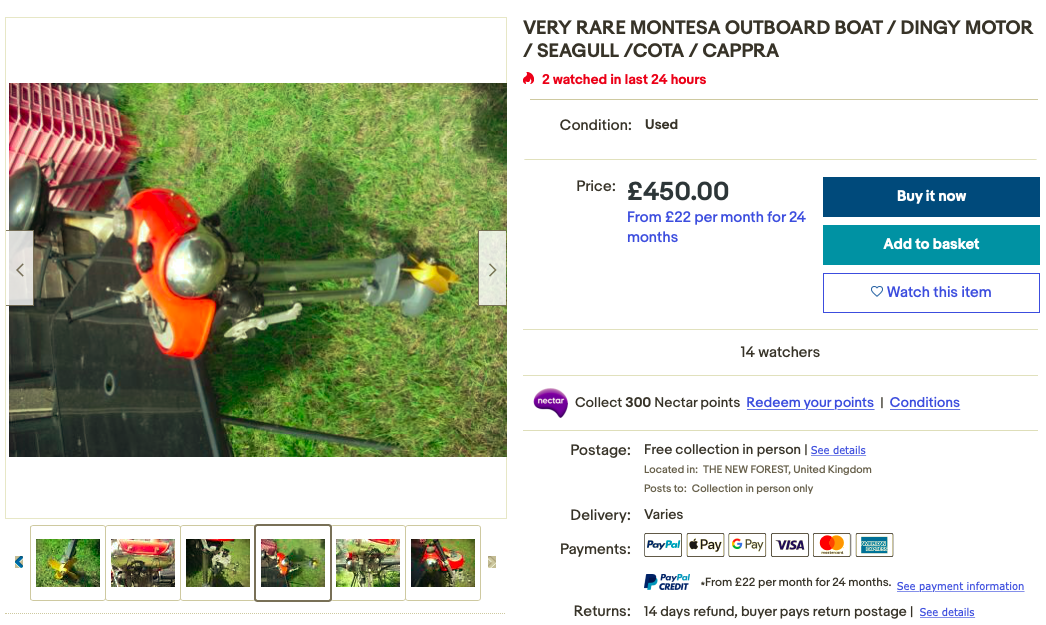Click the Nectar logo icon
The height and width of the screenshot is (625, 1046).
tap(550, 402)
